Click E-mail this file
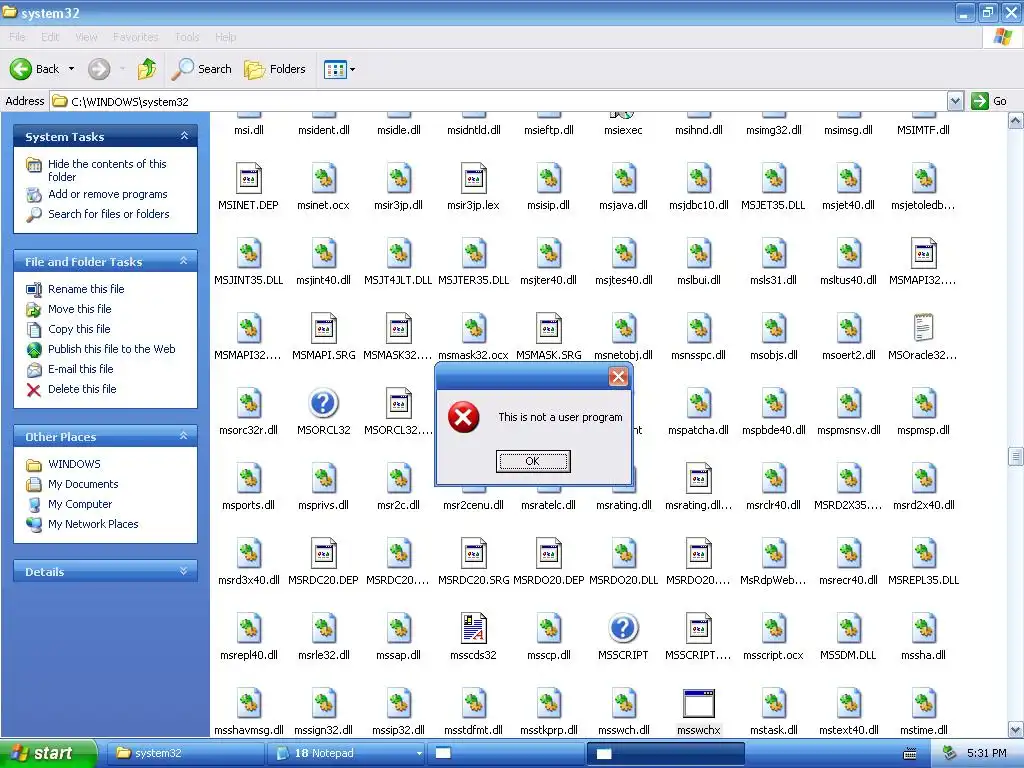The image size is (1024, 768). pos(80,369)
